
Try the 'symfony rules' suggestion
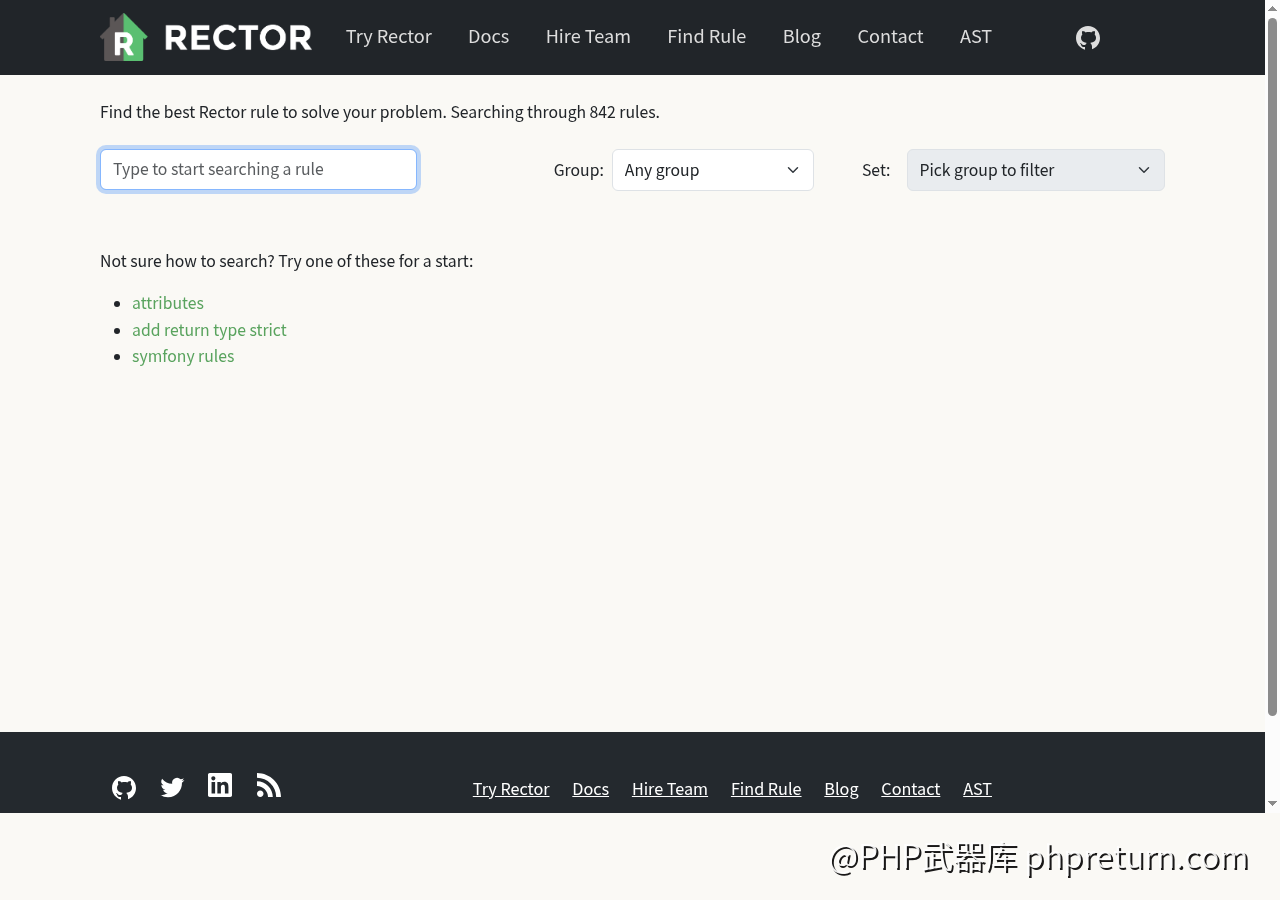pos(183,356)
